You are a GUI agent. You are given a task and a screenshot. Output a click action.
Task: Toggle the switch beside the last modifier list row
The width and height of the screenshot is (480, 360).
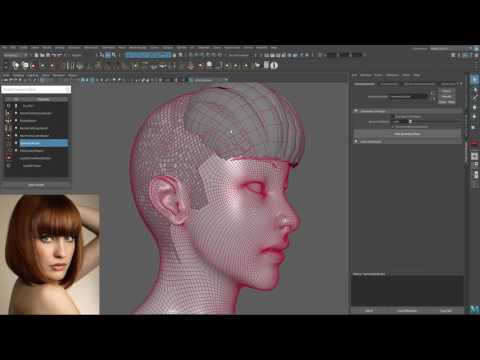pos(10,165)
